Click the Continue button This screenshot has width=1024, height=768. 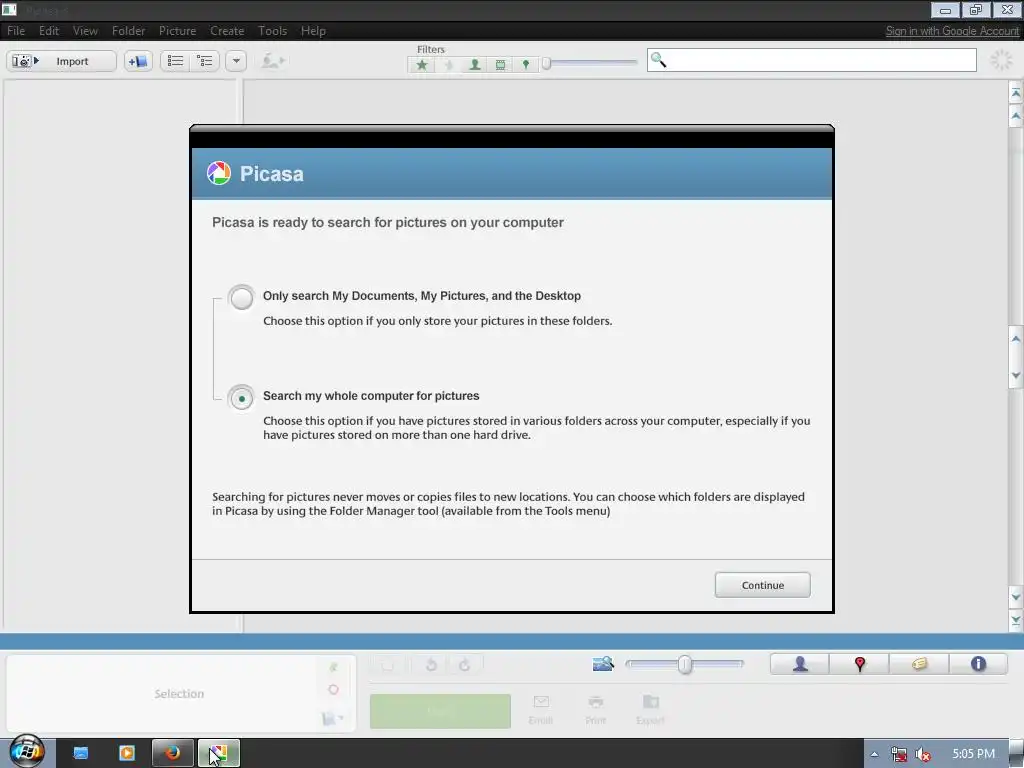(x=762, y=585)
